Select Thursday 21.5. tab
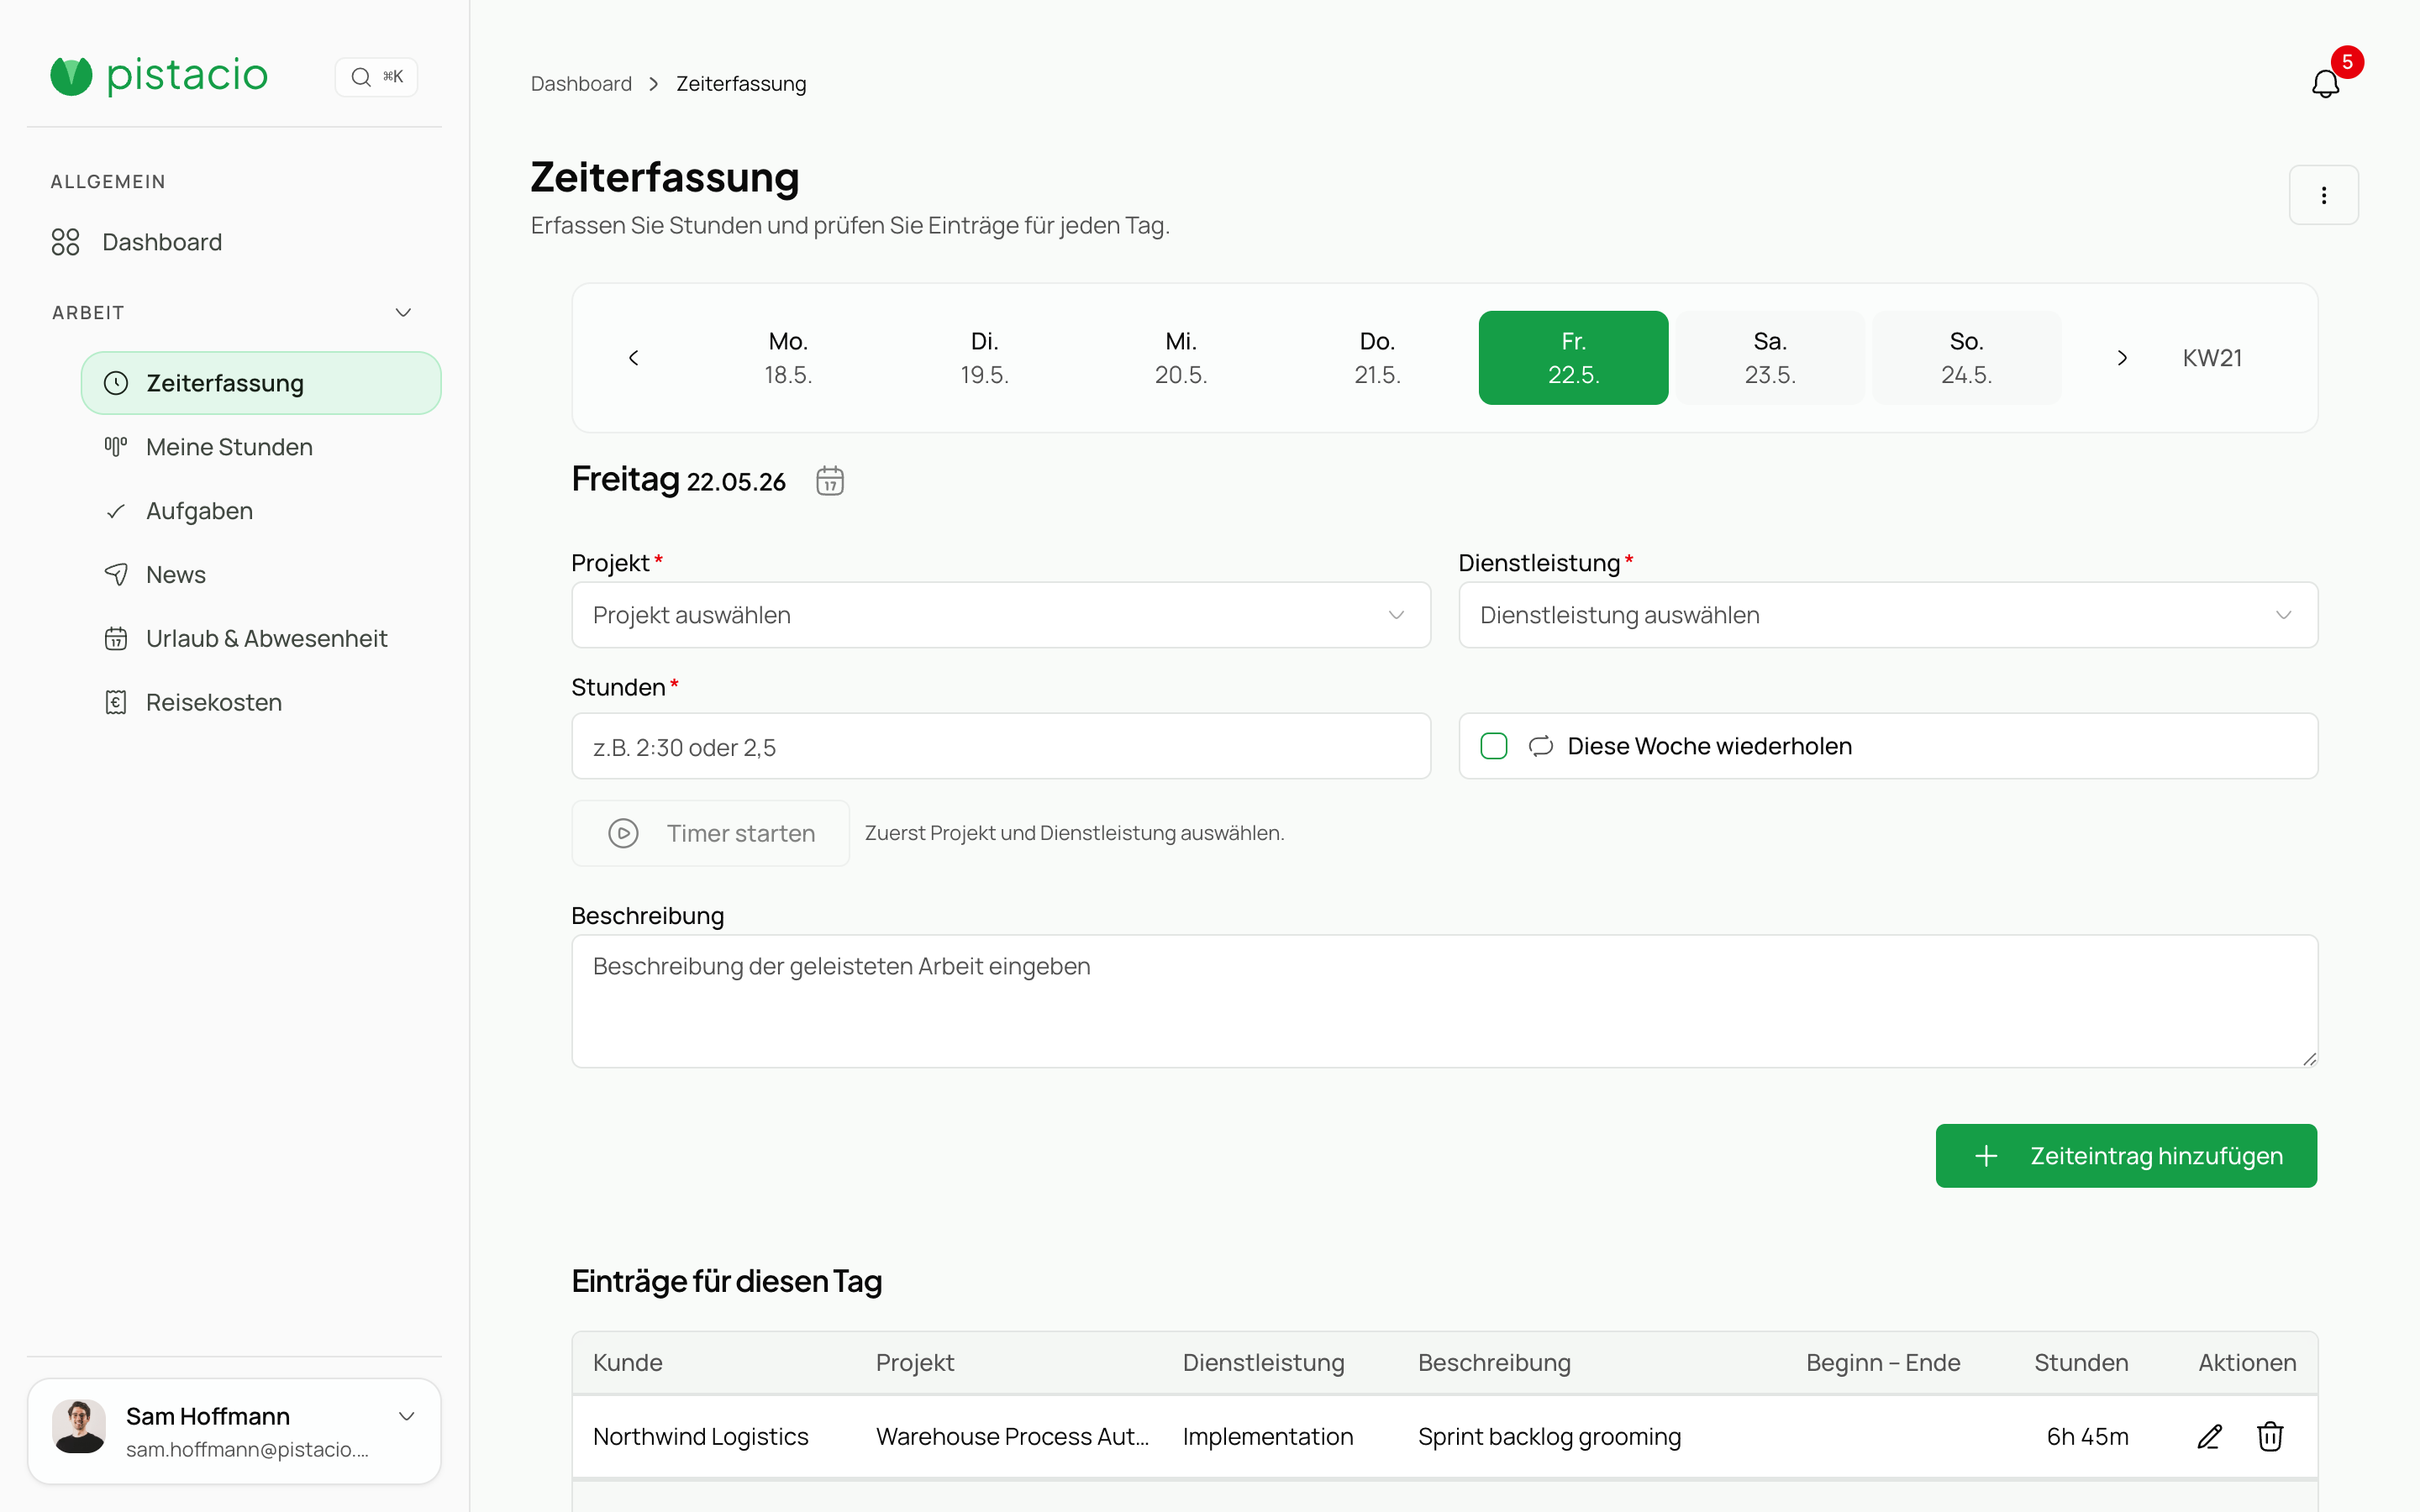Image resolution: width=2420 pixels, height=1512 pixels. [x=1377, y=358]
